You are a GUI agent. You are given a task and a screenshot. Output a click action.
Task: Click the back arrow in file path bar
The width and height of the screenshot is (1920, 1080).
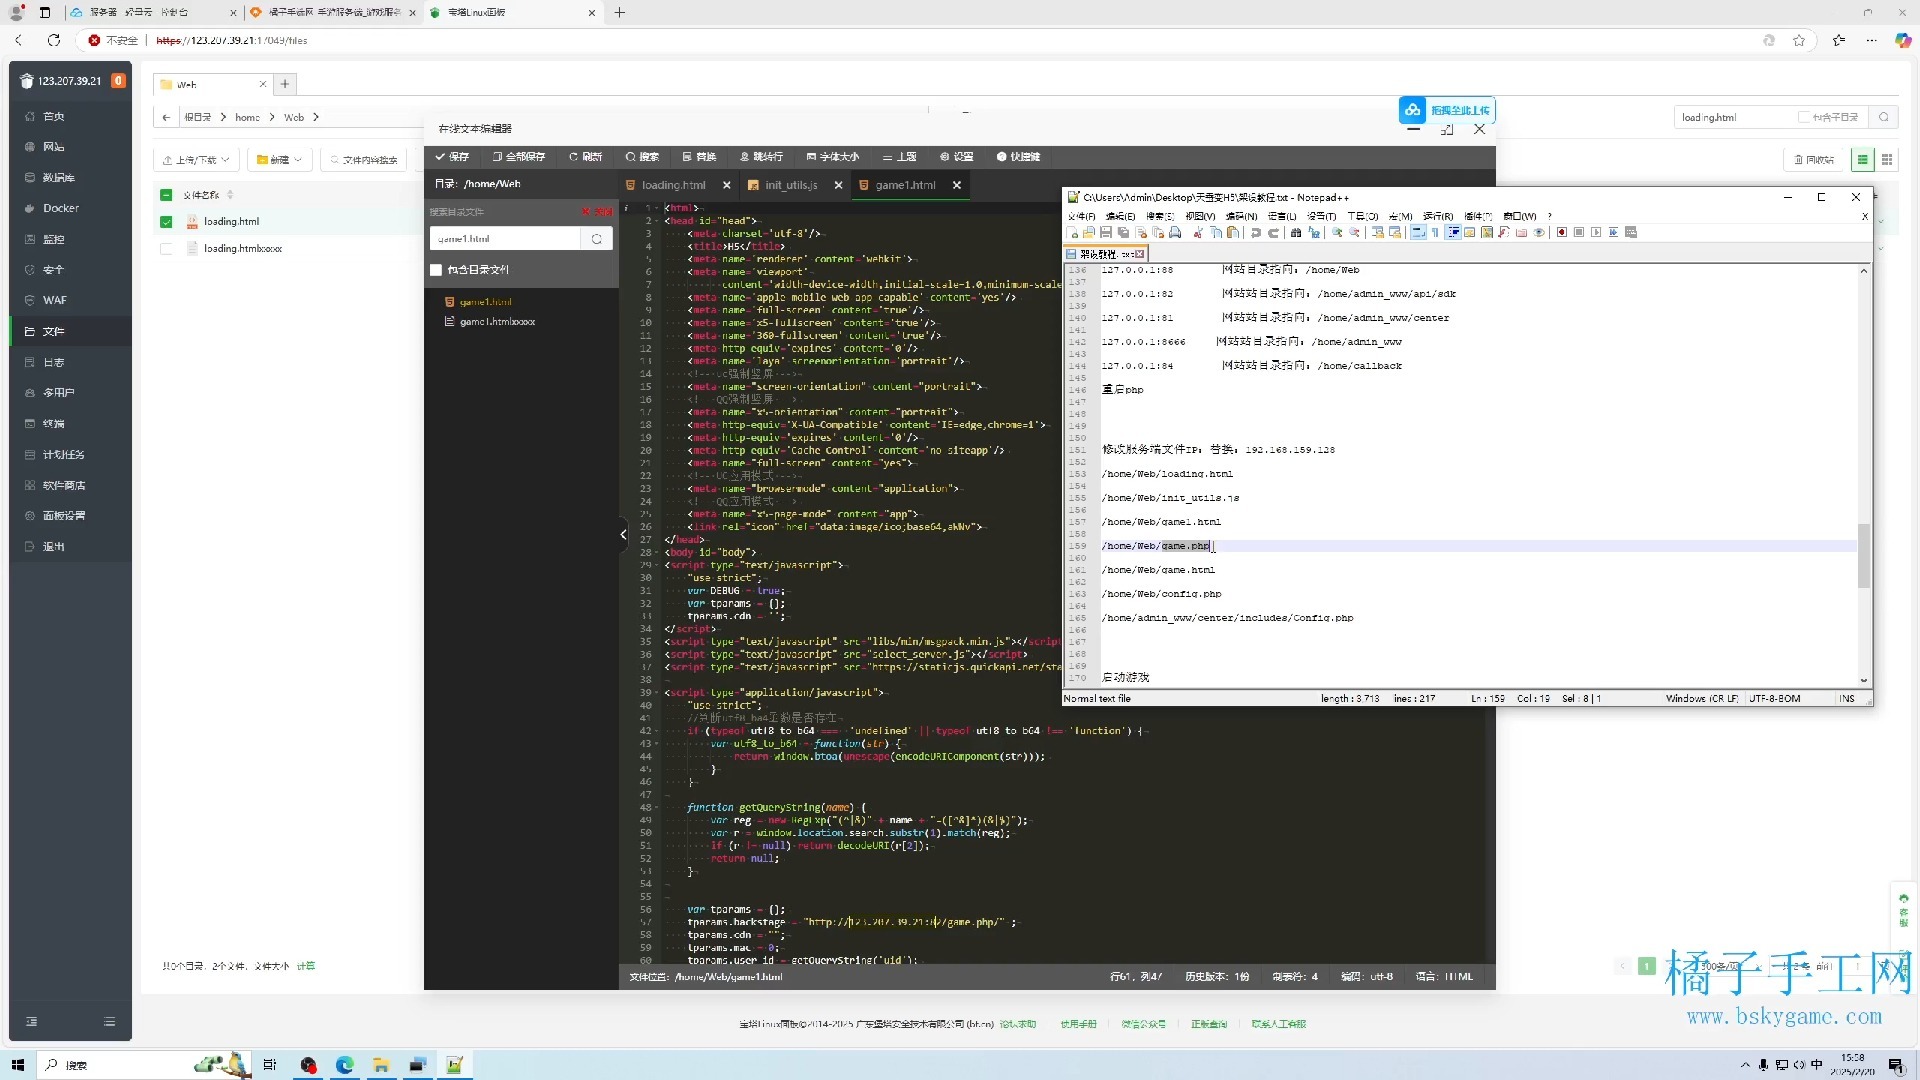[166, 118]
